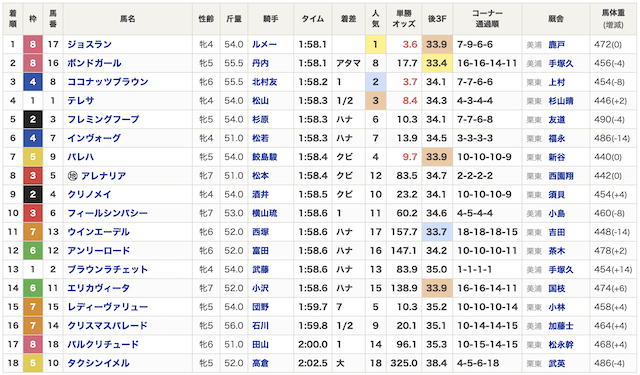Select trainer 杉山晴

tap(561, 101)
